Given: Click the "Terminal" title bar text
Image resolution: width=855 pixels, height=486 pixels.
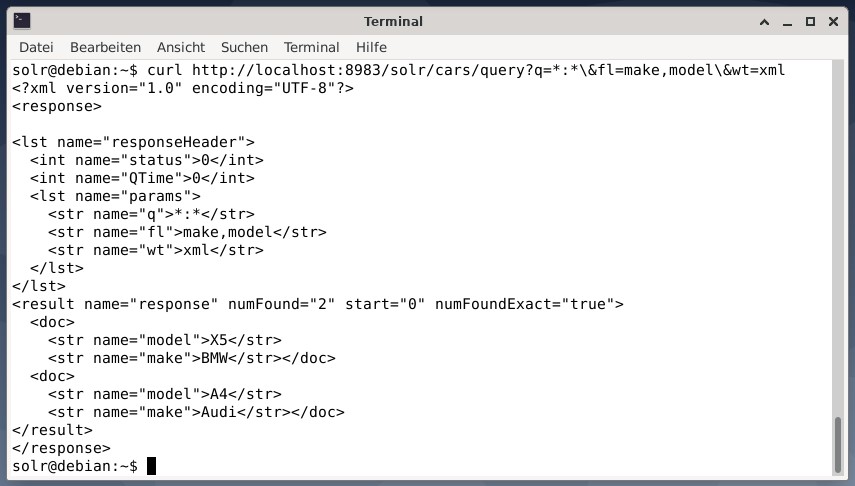Looking at the screenshot, I should pyautogui.click(x=393, y=21).
